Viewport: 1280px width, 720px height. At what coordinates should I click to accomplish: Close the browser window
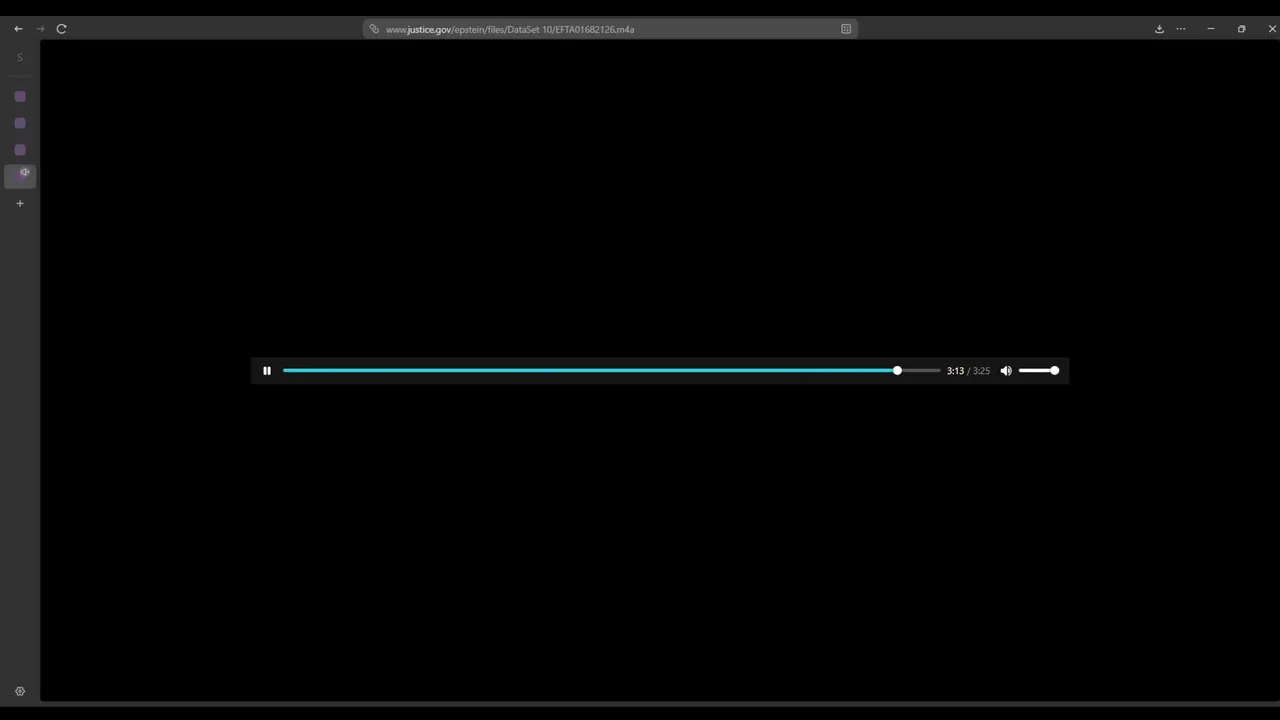click(1272, 29)
